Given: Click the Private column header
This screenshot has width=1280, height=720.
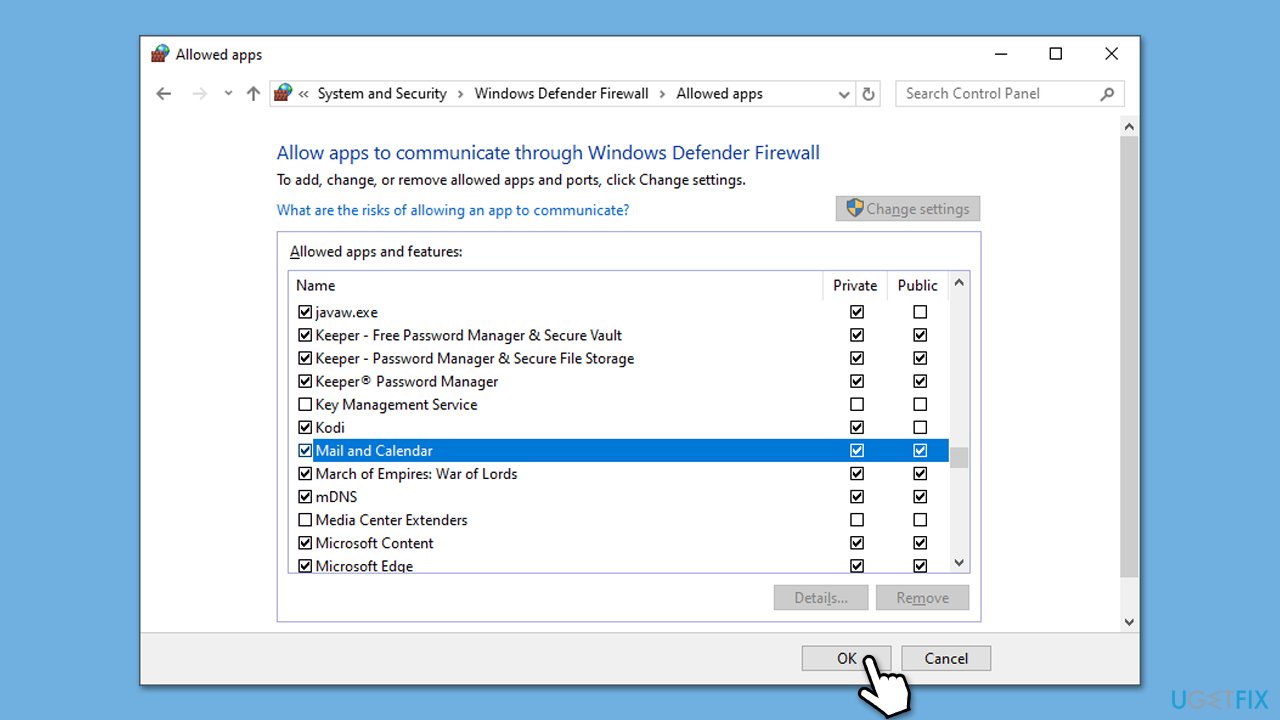Looking at the screenshot, I should point(855,285).
